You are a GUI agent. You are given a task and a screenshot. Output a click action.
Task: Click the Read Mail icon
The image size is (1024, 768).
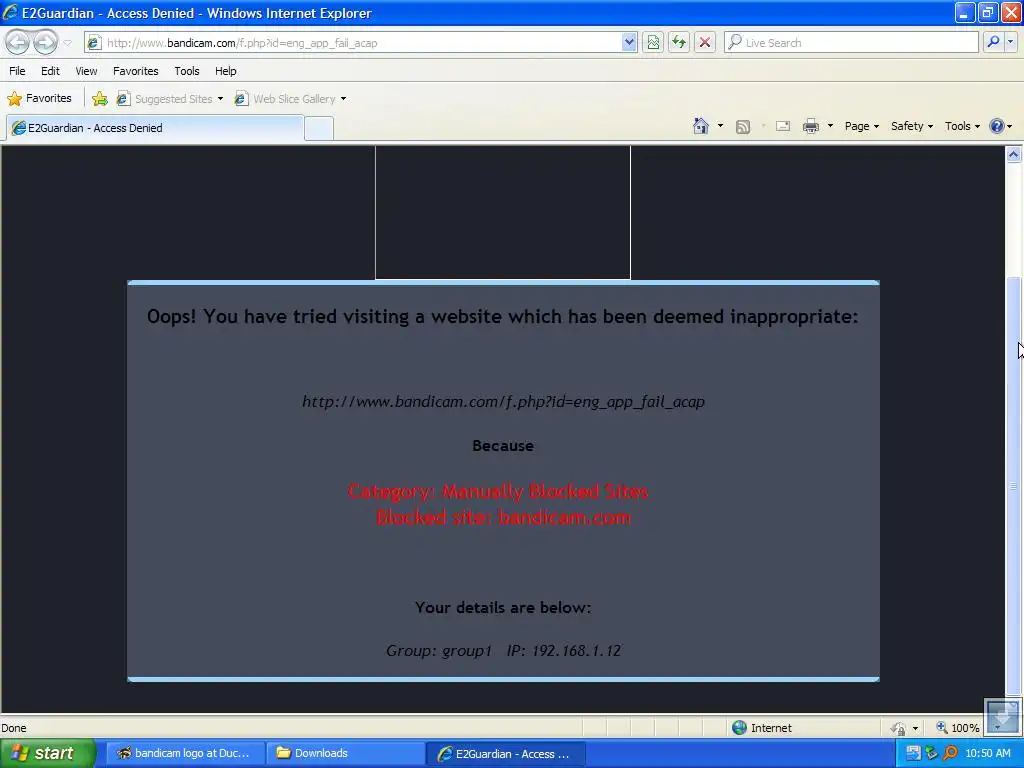(x=783, y=127)
